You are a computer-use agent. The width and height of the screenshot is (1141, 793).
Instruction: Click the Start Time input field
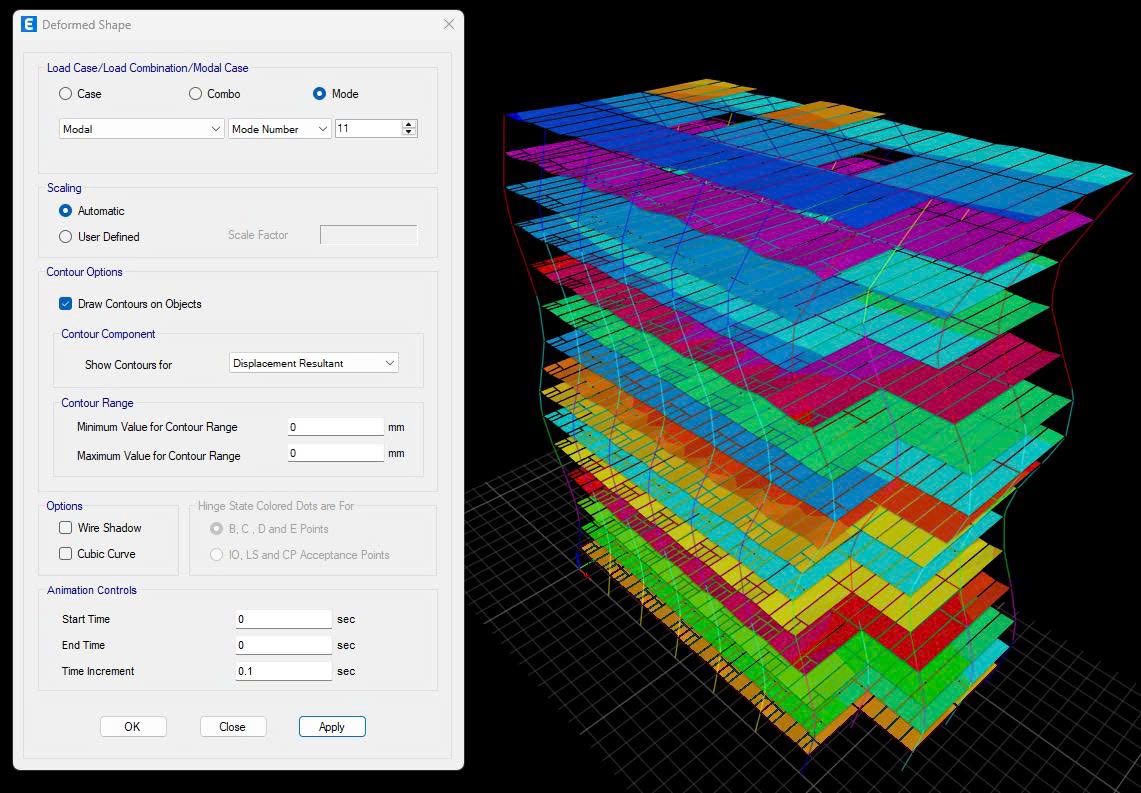point(283,619)
